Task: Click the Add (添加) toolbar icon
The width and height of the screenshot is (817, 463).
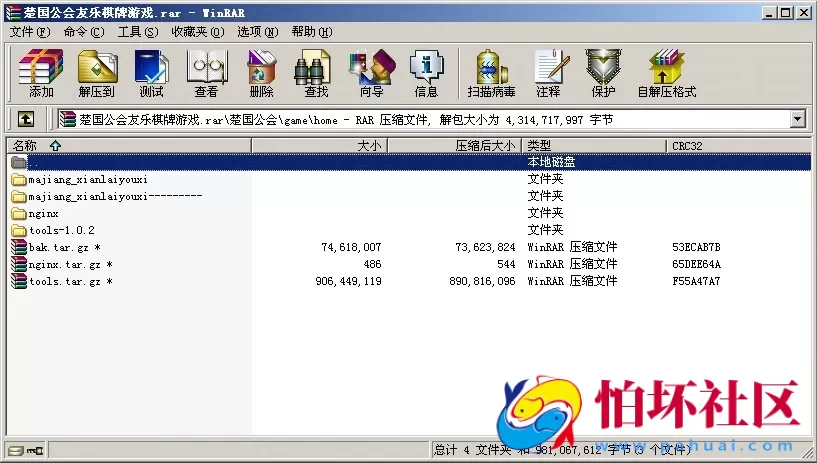Action: pos(41,73)
